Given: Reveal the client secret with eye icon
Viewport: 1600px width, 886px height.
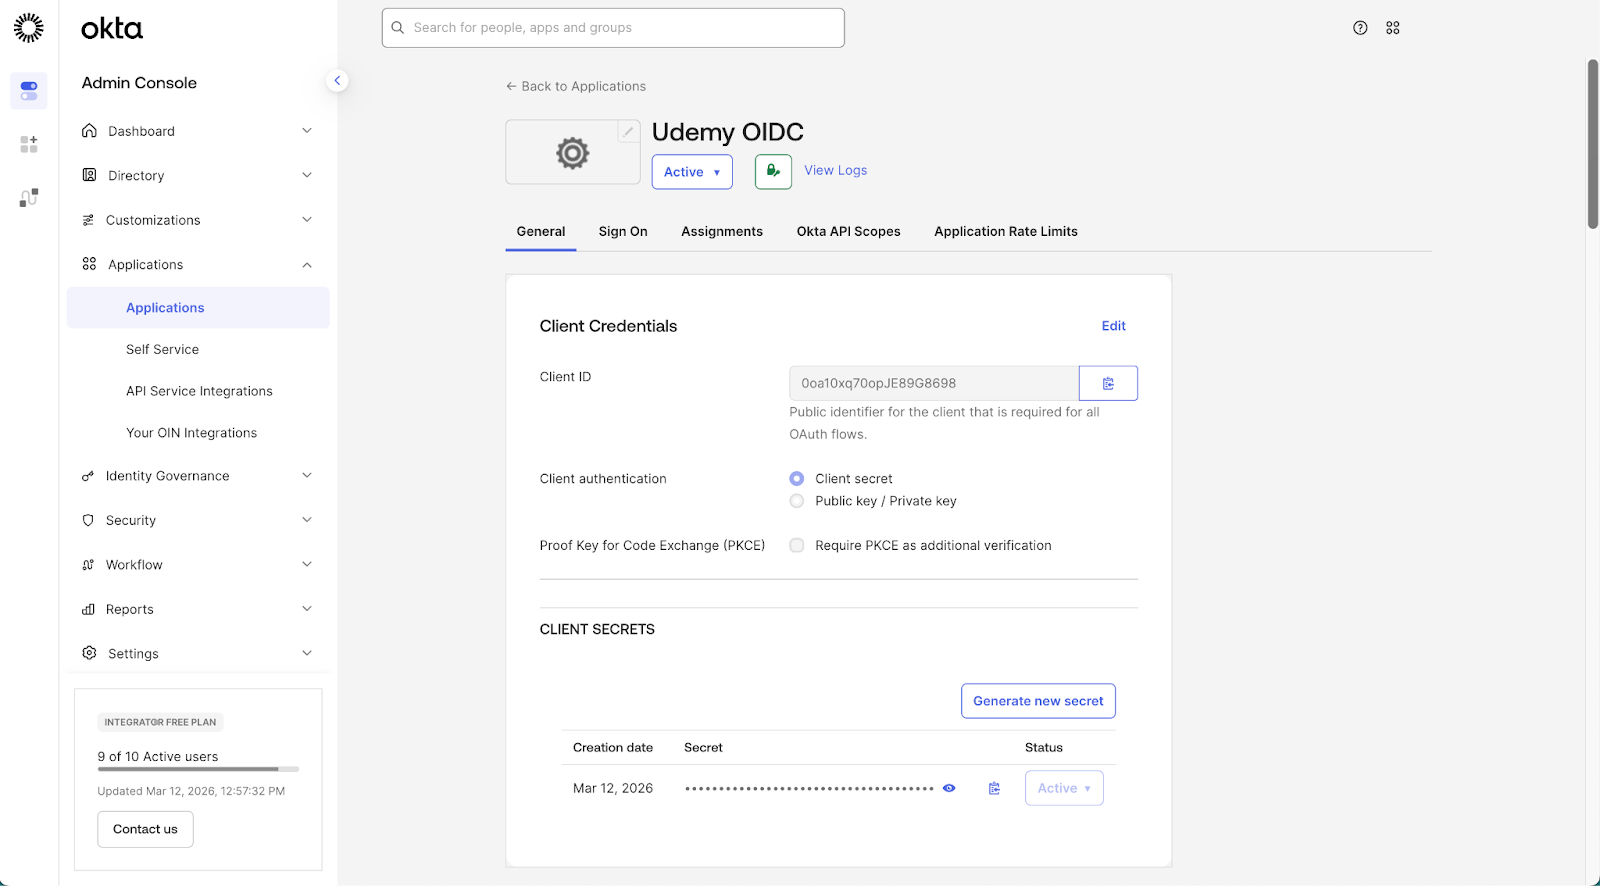Looking at the screenshot, I should pos(949,788).
